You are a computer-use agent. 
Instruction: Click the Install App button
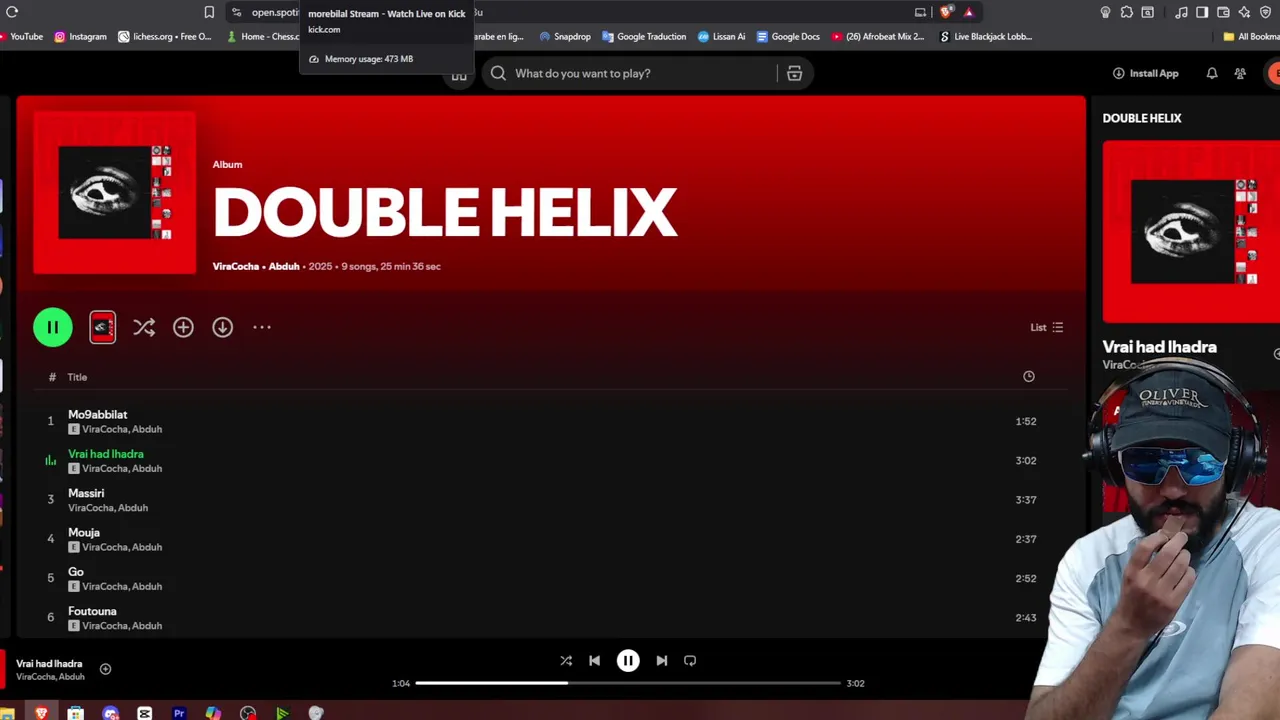tap(1145, 73)
